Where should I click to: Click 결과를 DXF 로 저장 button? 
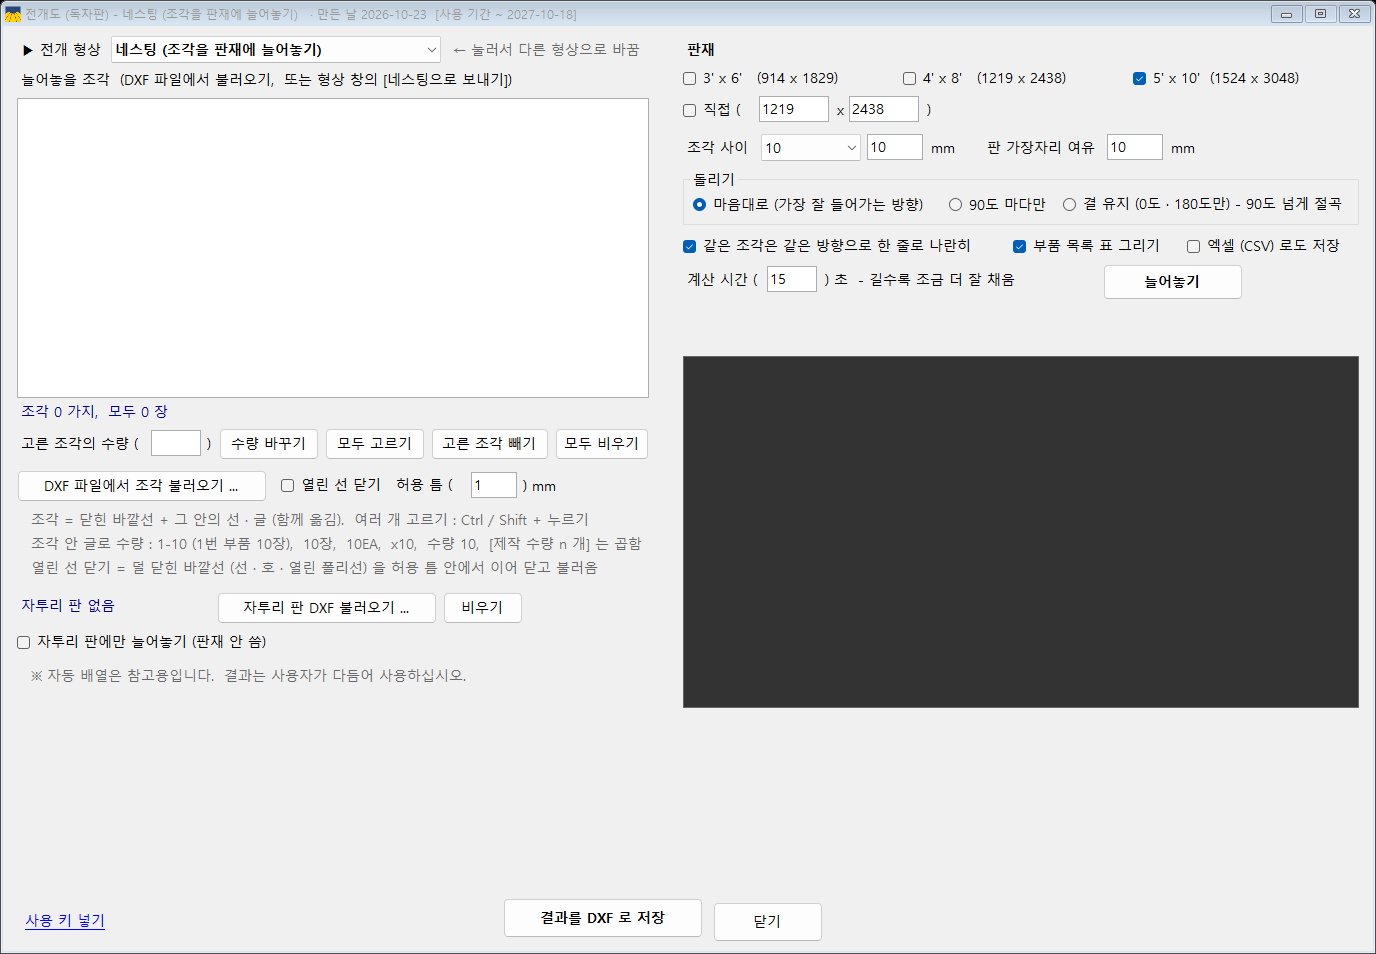click(603, 918)
